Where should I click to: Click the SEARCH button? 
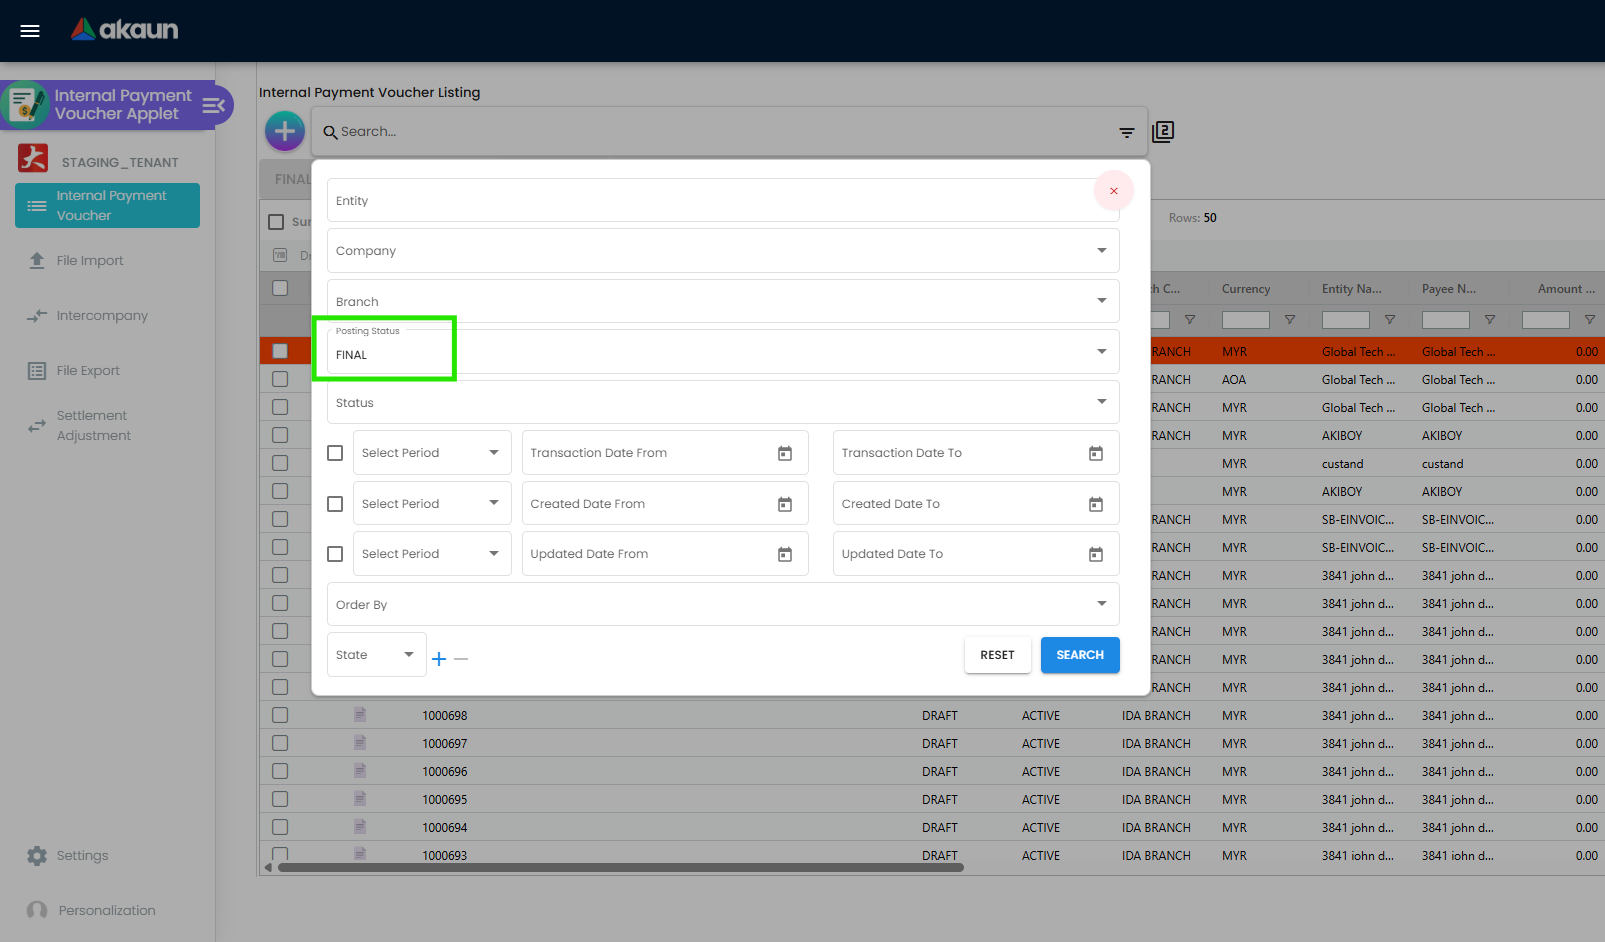click(1079, 655)
